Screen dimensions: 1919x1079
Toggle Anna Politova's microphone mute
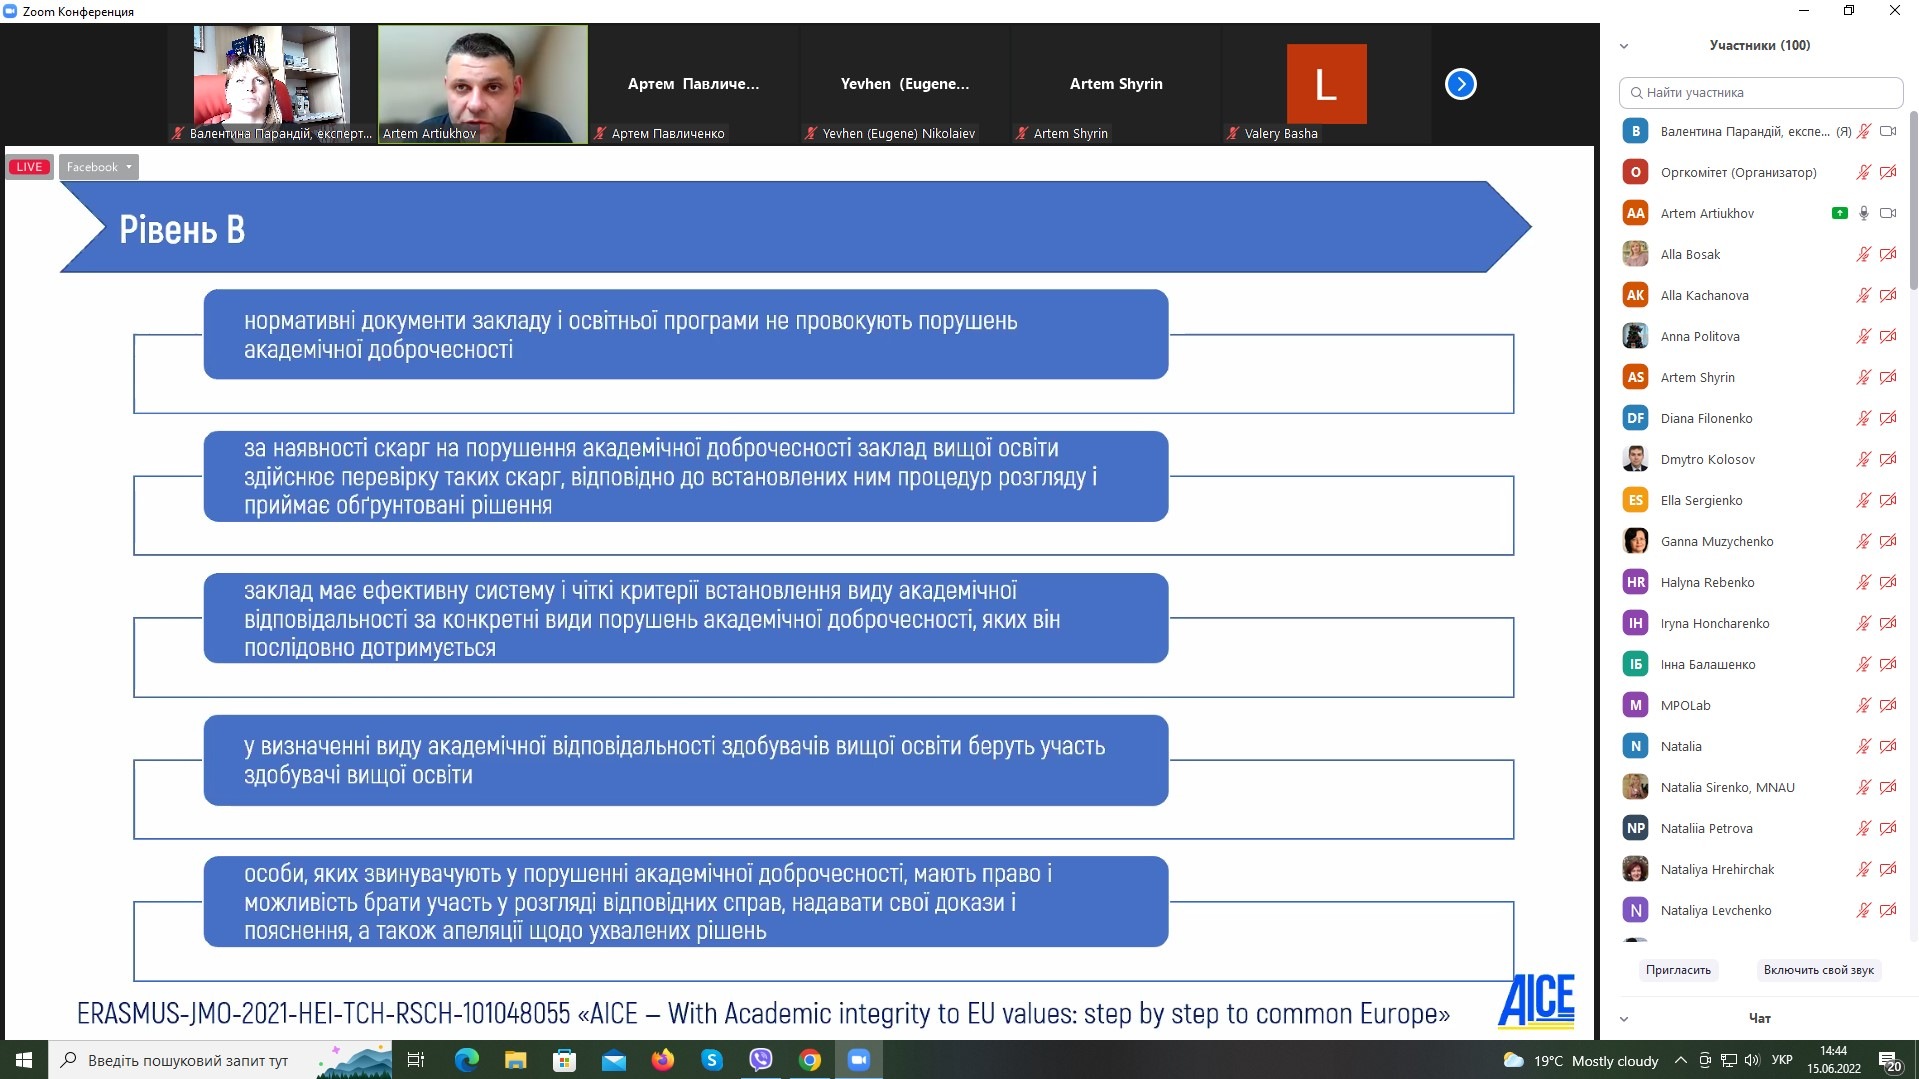(1864, 336)
